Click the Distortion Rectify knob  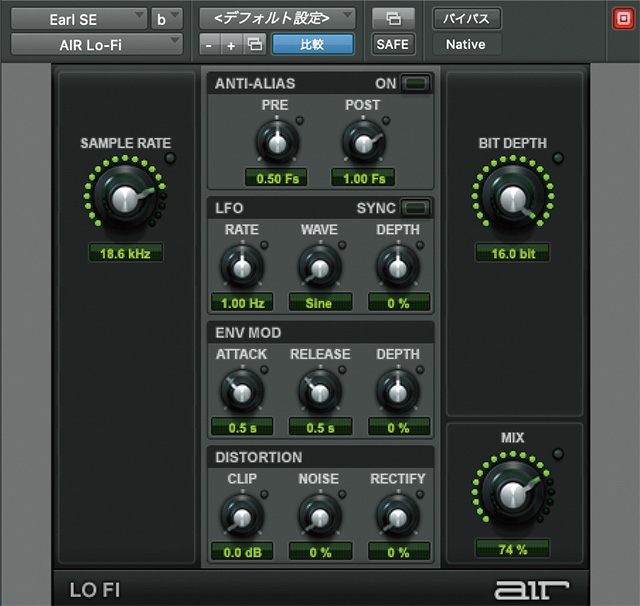398,517
